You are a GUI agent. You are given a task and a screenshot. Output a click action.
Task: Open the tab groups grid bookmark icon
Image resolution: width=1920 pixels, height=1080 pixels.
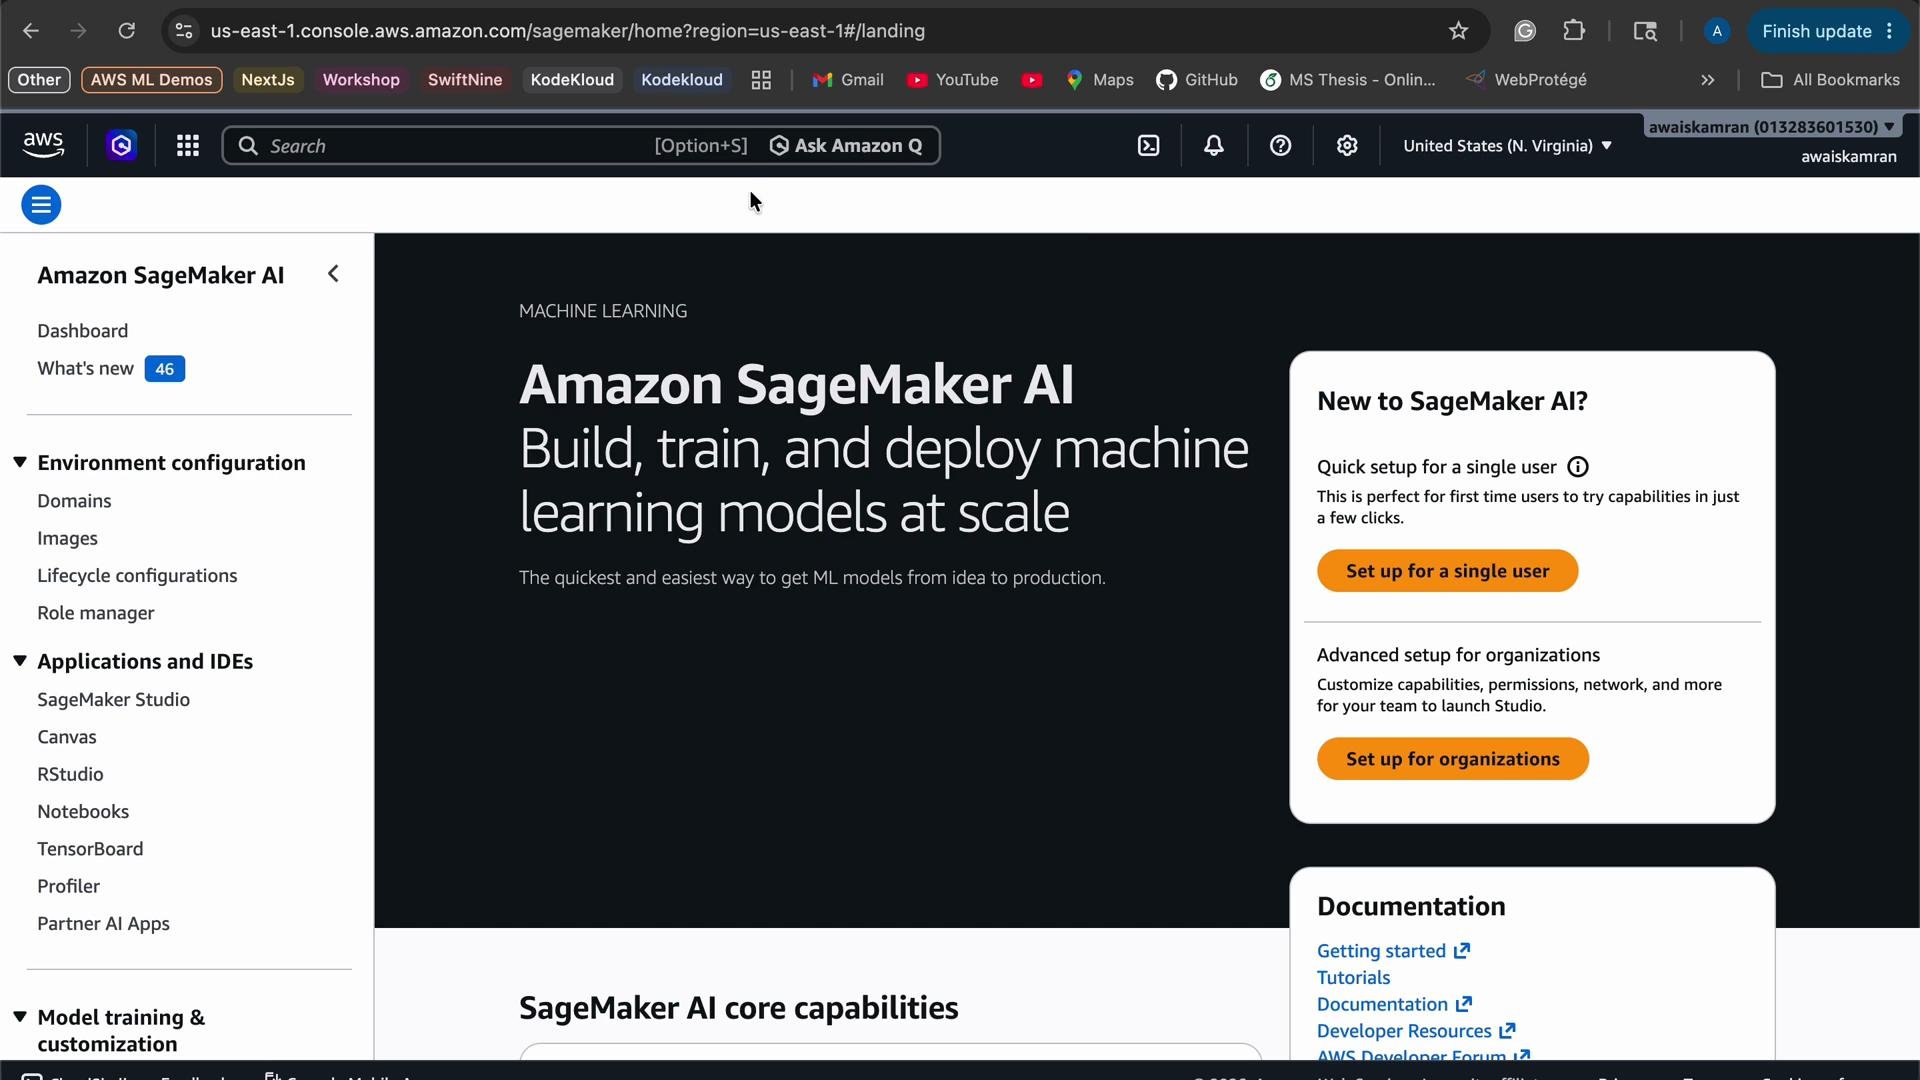click(761, 80)
